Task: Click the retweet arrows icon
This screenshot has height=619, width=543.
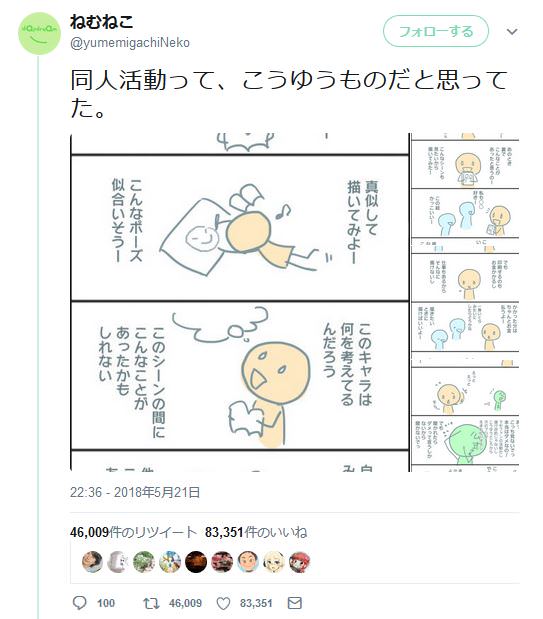Action: click(151, 603)
